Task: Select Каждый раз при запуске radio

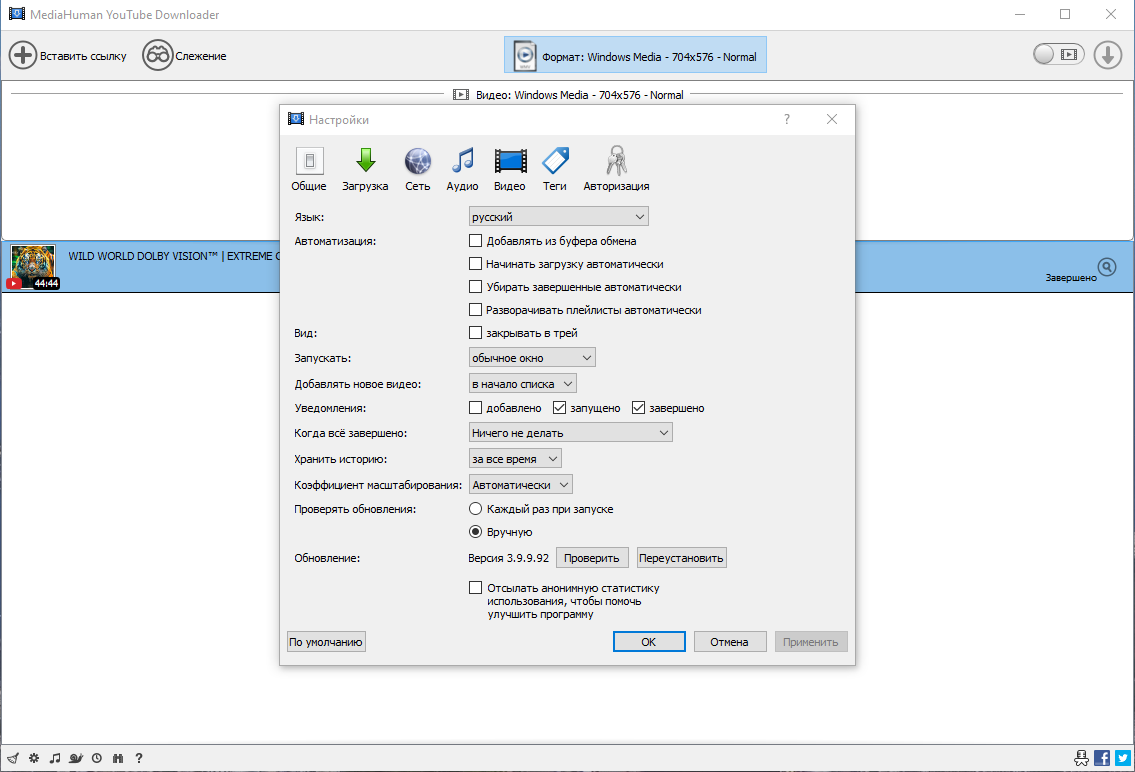Action: [x=476, y=509]
